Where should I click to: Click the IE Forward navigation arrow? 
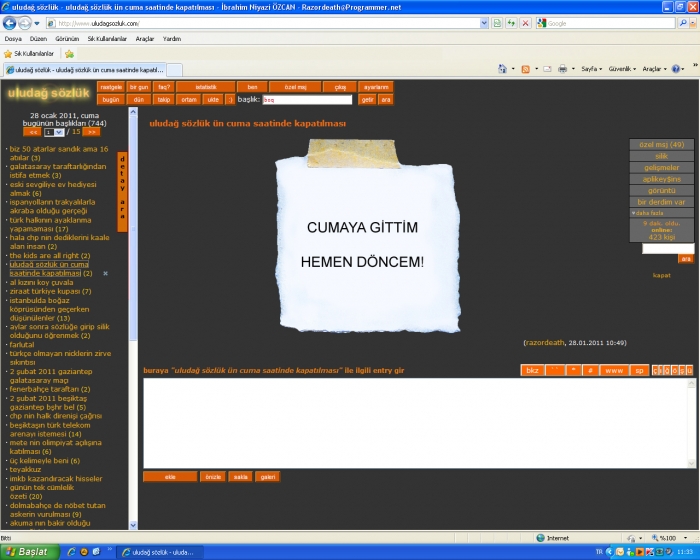25,23
